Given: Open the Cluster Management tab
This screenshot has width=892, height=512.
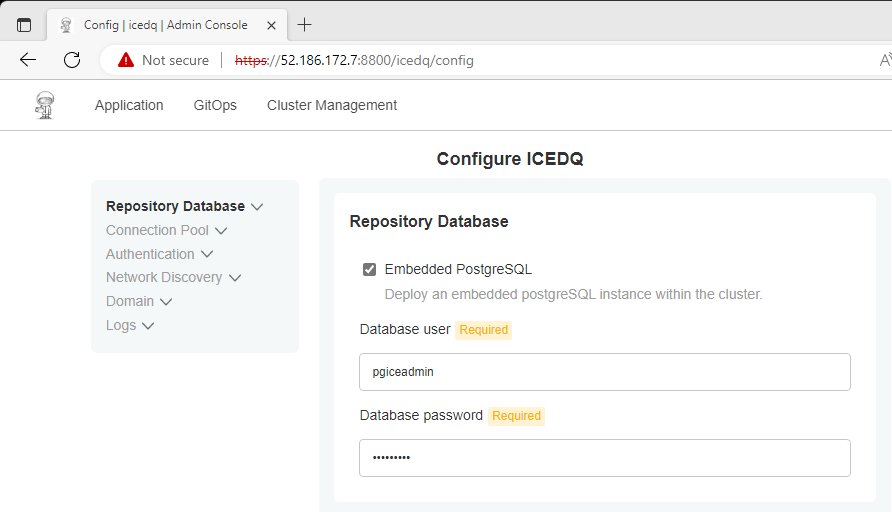Looking at the screenshot, I should pos(332,105).
